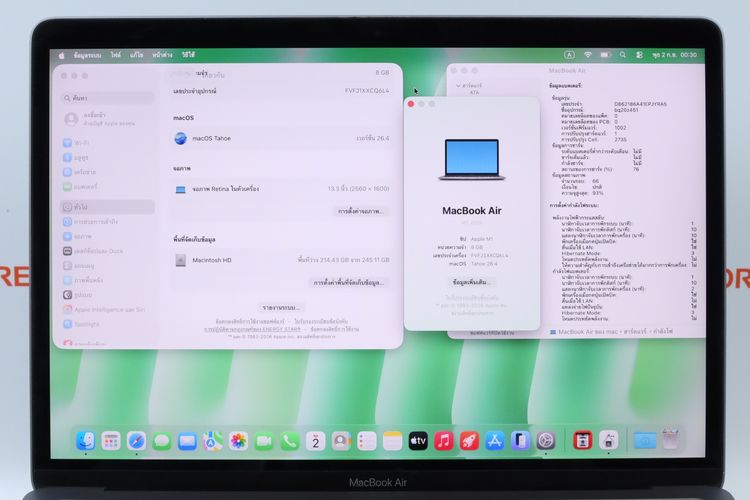Open Calendar from the Dock

[x=316, y=441]
